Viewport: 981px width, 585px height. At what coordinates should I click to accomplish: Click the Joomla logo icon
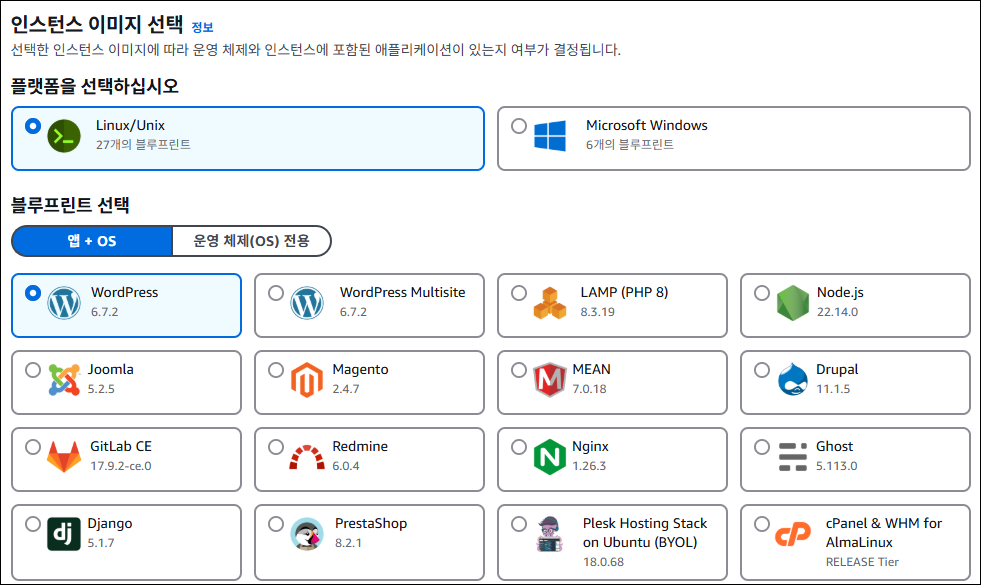tap(64, 380)
